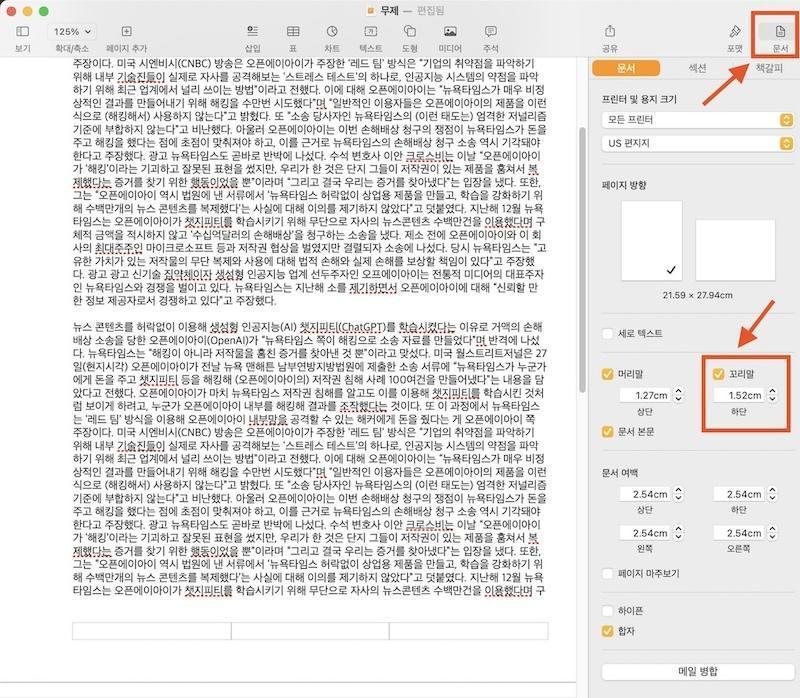
Task: Click the 21.59 × 27.94cm size label
Action: [x=697, y=295]
